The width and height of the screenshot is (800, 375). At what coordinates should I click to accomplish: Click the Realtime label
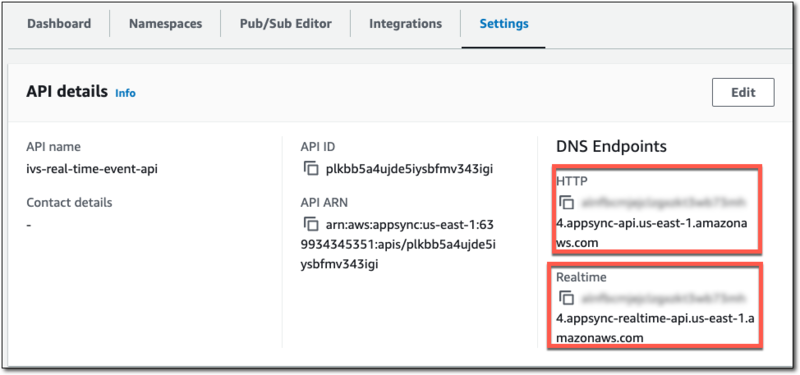click(581, 277)
